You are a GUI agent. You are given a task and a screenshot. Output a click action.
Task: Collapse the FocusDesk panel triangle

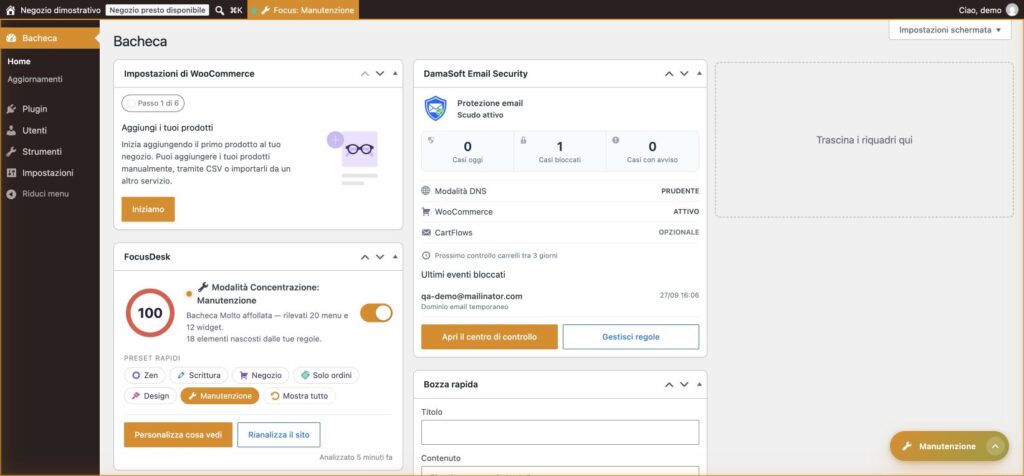point(395,257)
